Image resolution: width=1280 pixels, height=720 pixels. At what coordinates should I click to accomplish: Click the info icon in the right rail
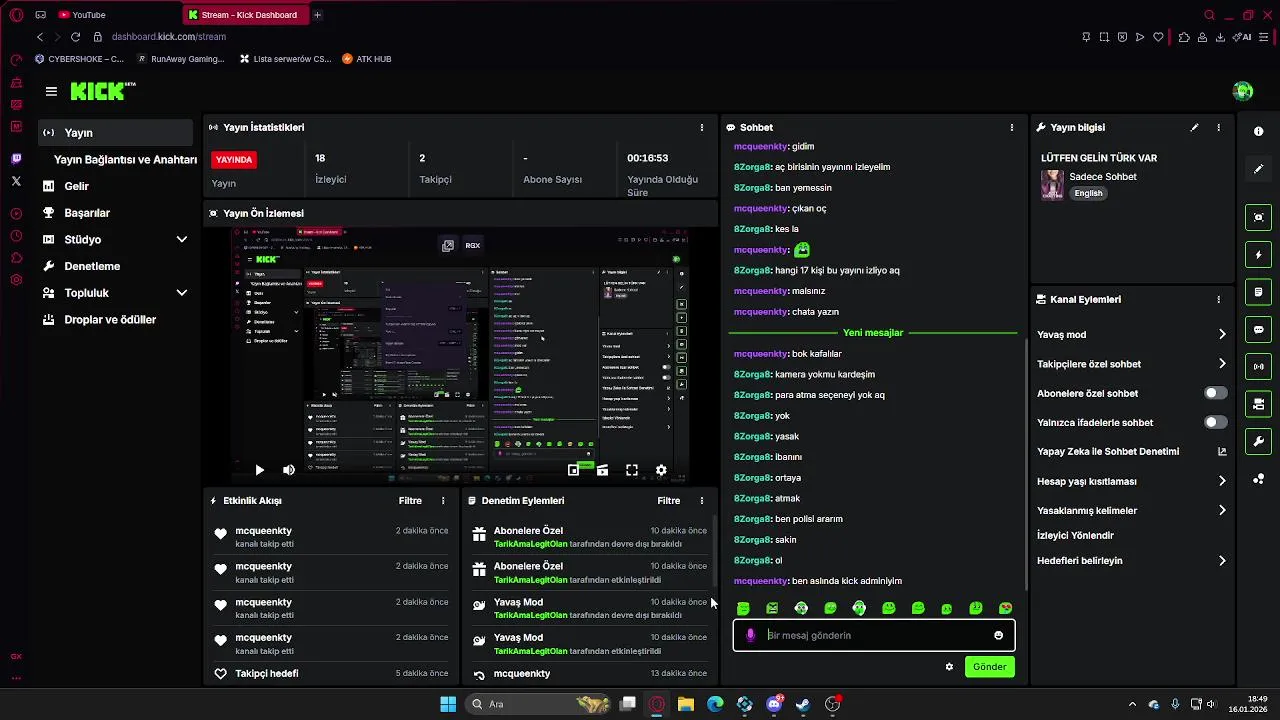tap(1258, 132)
